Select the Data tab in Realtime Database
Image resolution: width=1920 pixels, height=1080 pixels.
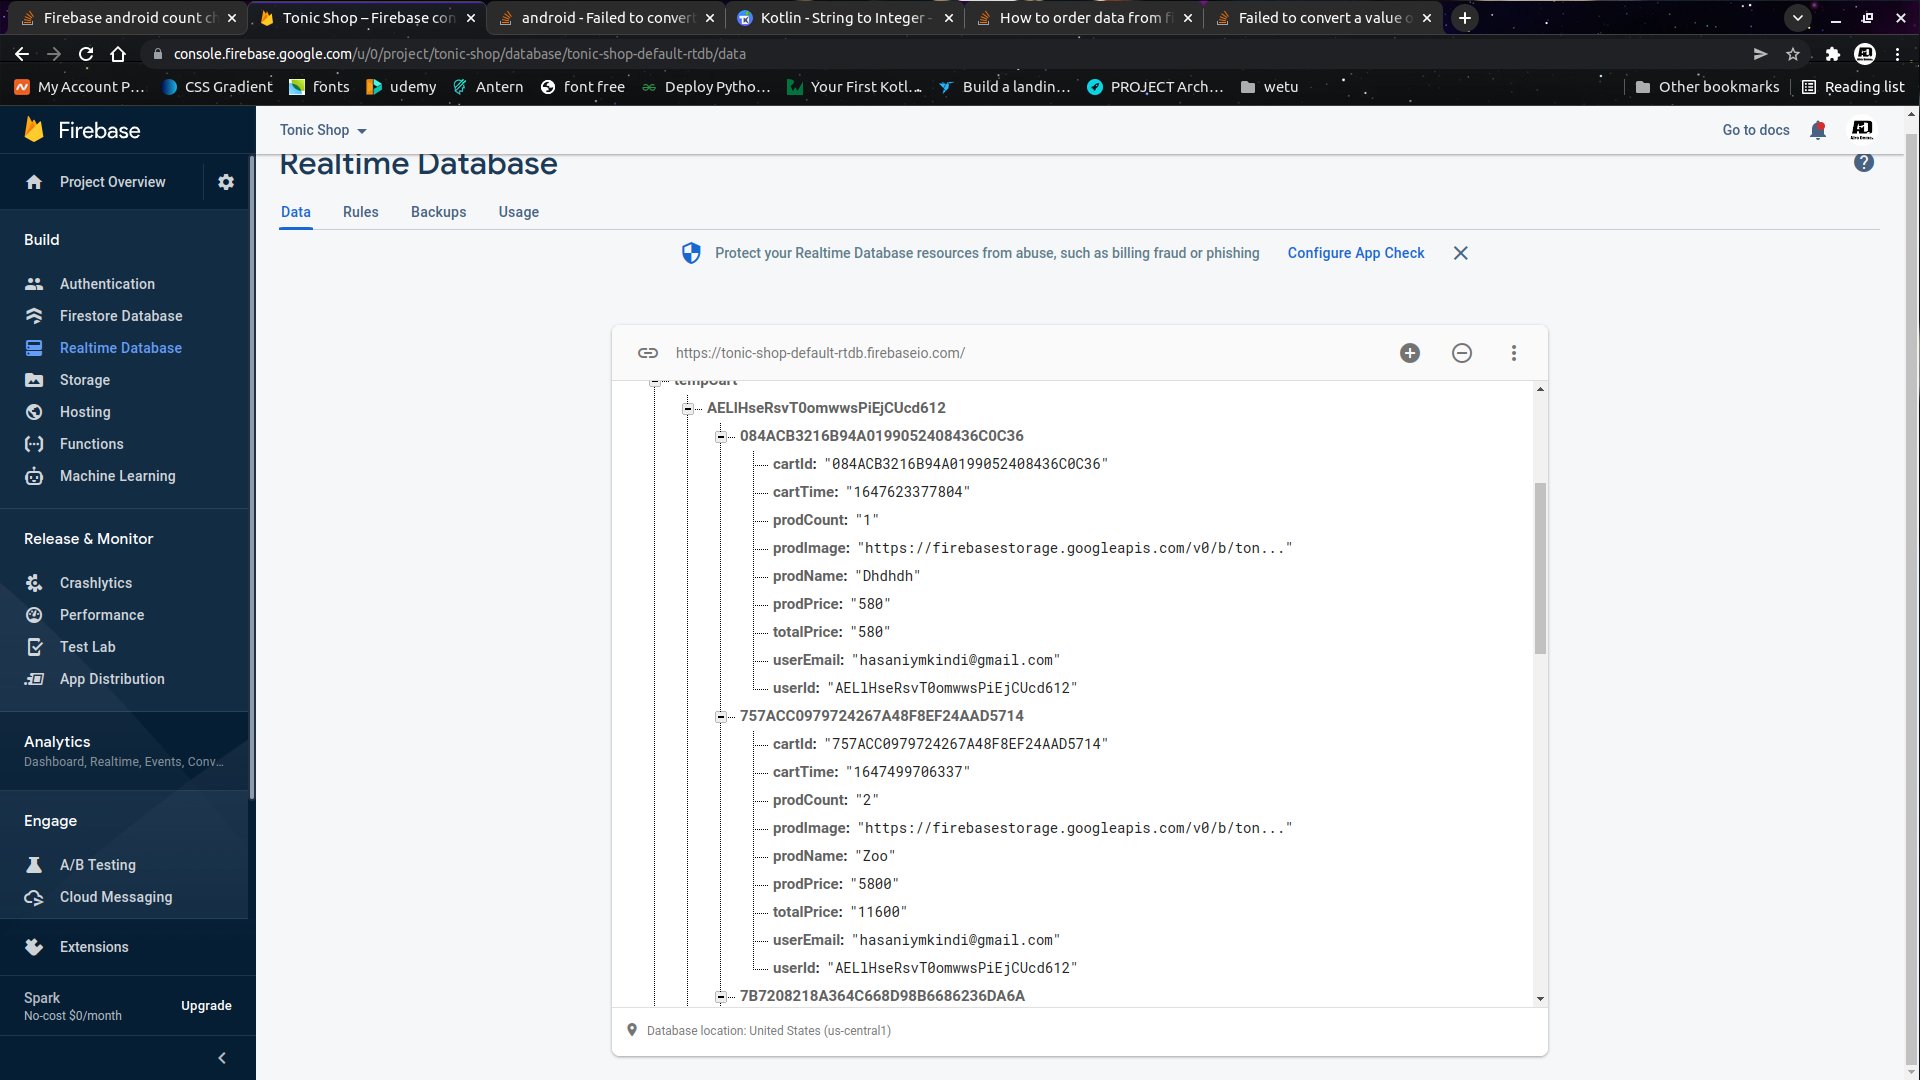pos(295,212)
